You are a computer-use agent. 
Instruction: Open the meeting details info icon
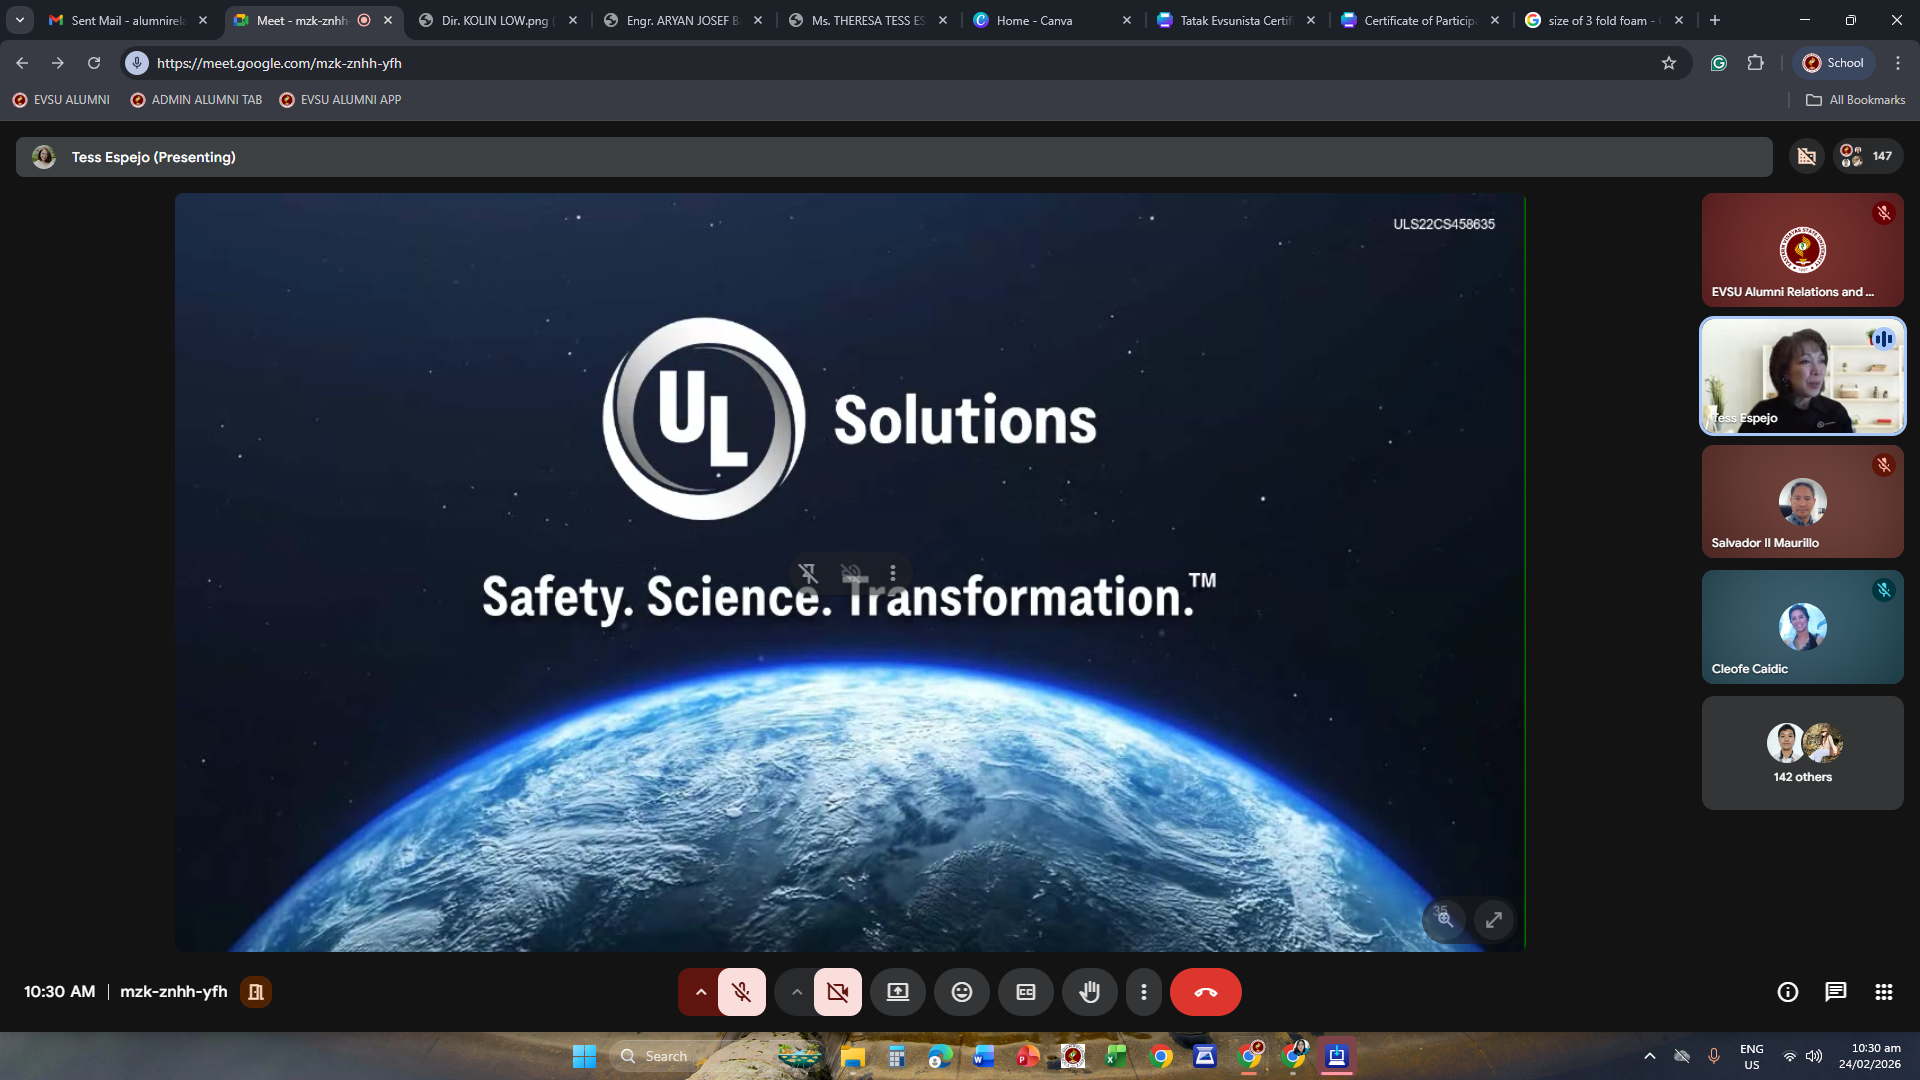(1787, 992)
